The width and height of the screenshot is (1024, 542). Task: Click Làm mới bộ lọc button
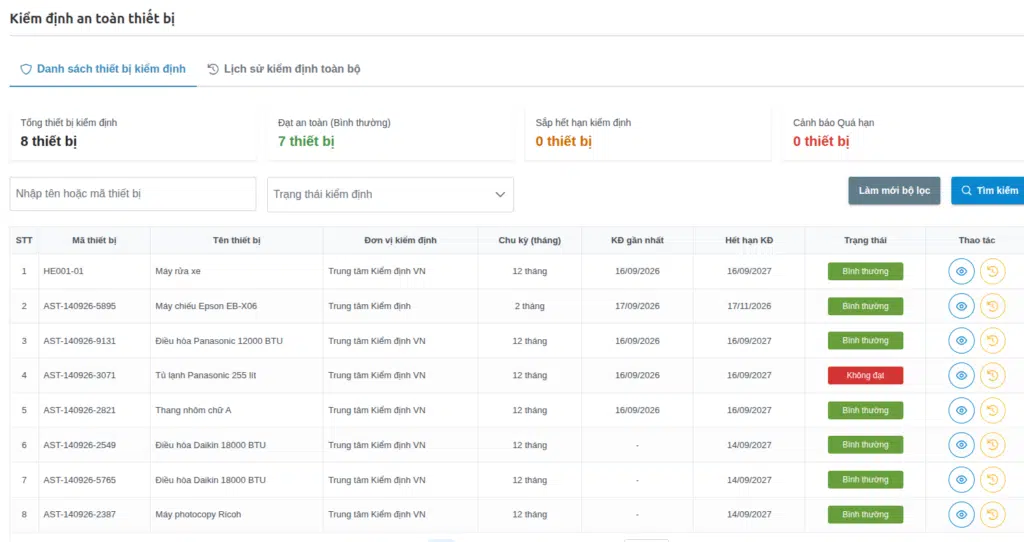(894, 191)
